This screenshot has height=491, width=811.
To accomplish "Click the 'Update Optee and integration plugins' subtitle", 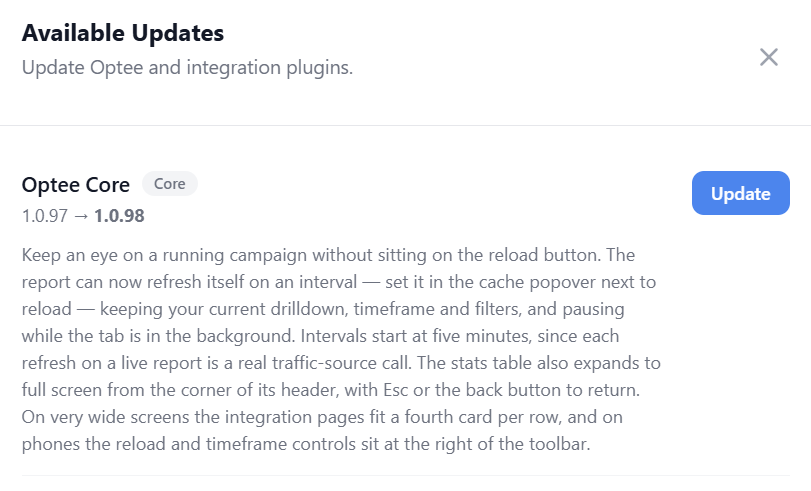I will pyautogui.click(x=187, y=67).
